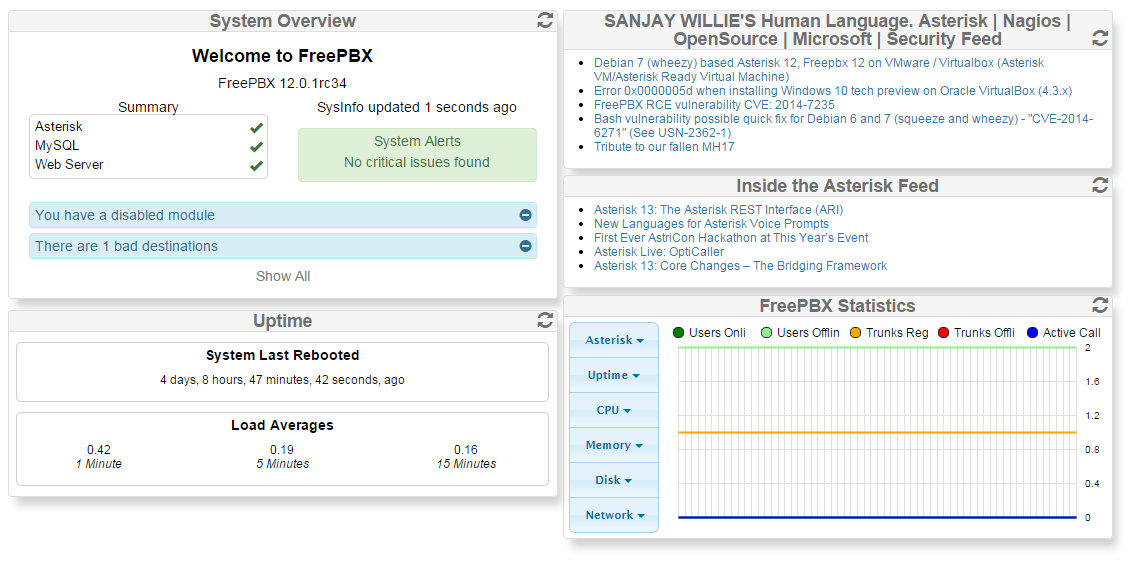Image resolution: width=1132 pixels, height=585 pixels.
Task: Click the Asterisk status checkmark
Action: tap(256, 128)
